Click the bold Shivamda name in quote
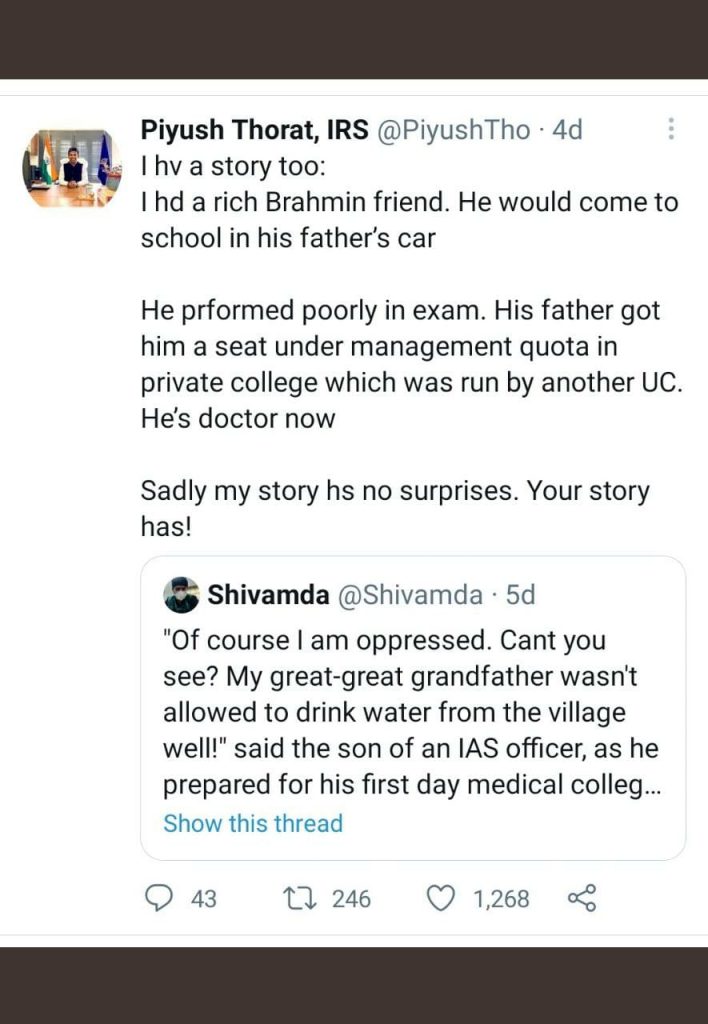Viewport: 708px width, 1024px height. click(268, 595)
